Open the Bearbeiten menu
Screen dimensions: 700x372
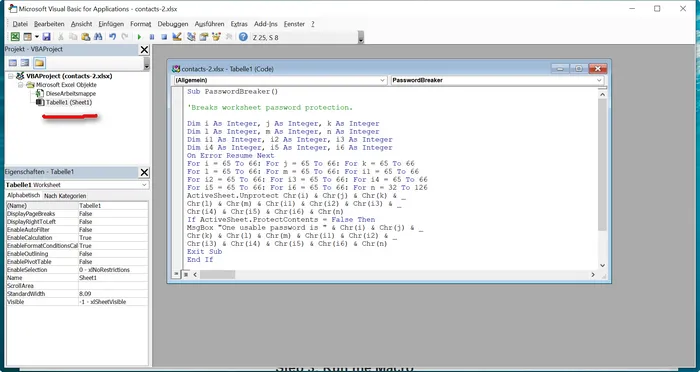point(49,24)
